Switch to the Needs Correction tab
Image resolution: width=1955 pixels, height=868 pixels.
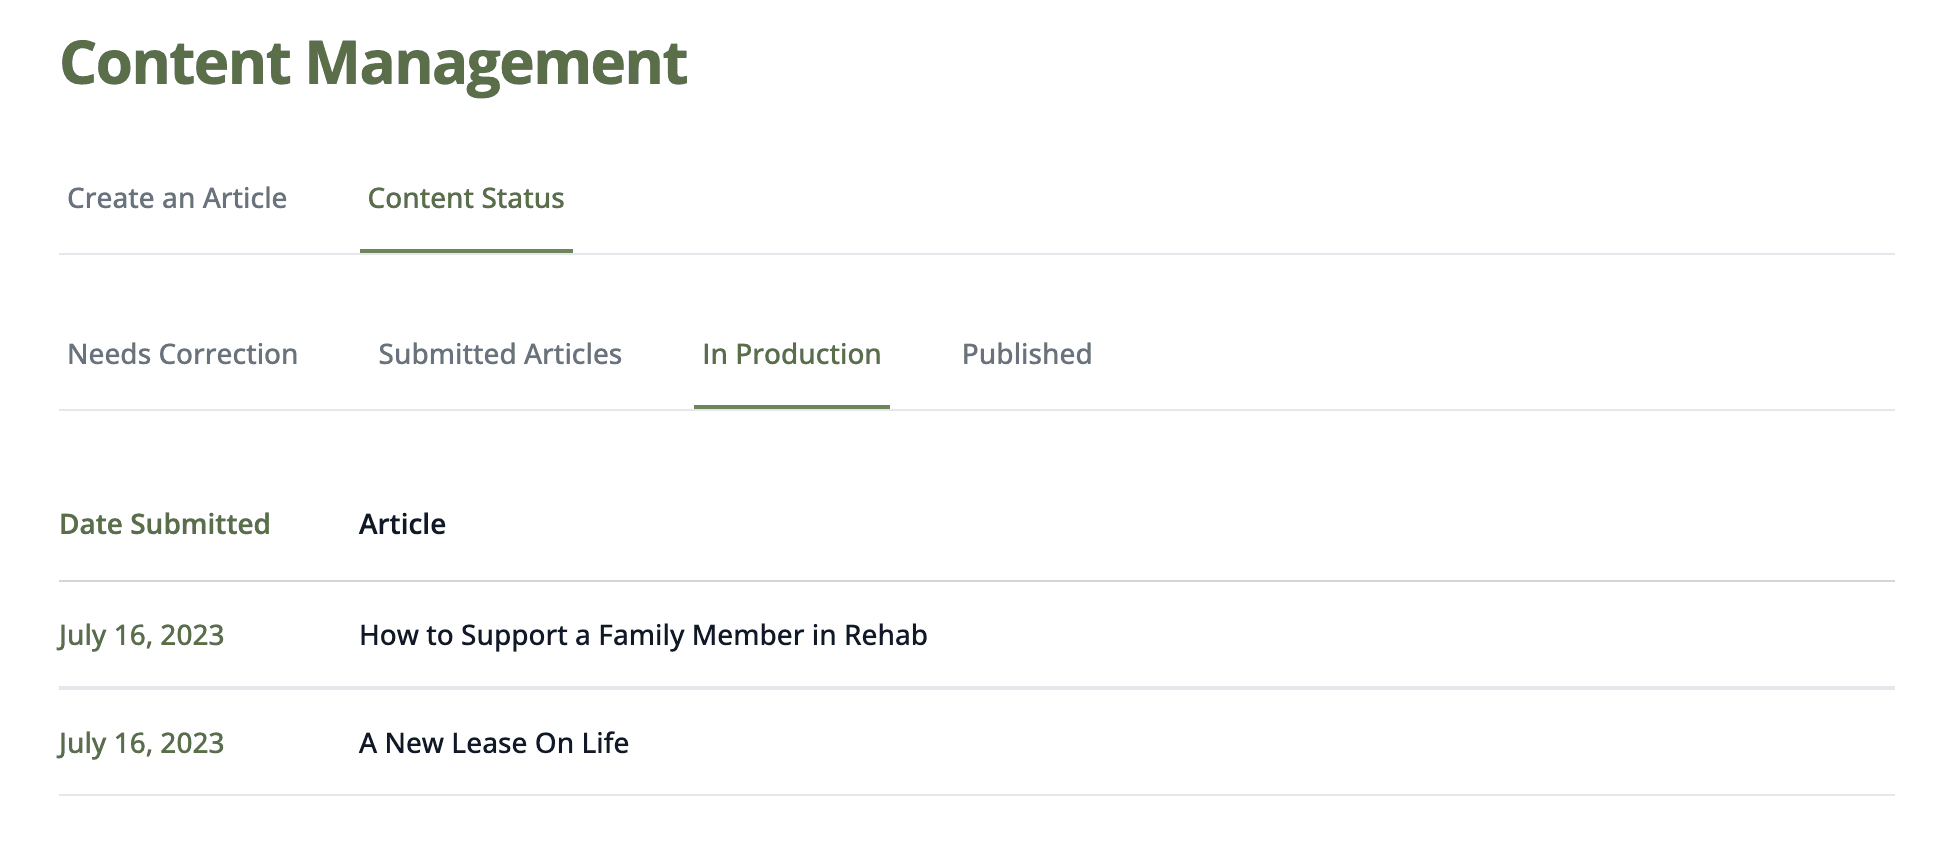[x=182, y=354]
